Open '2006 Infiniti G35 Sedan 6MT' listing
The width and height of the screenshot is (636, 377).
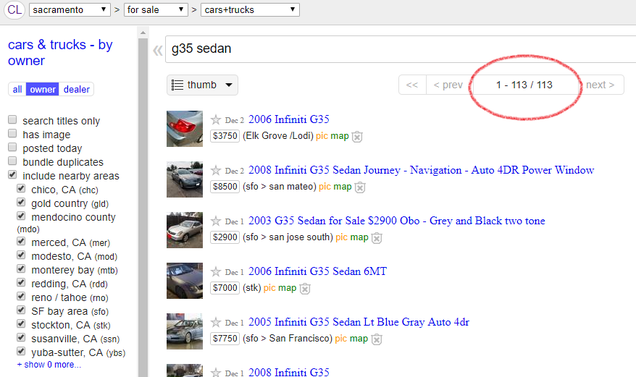(x=318, y=271)
